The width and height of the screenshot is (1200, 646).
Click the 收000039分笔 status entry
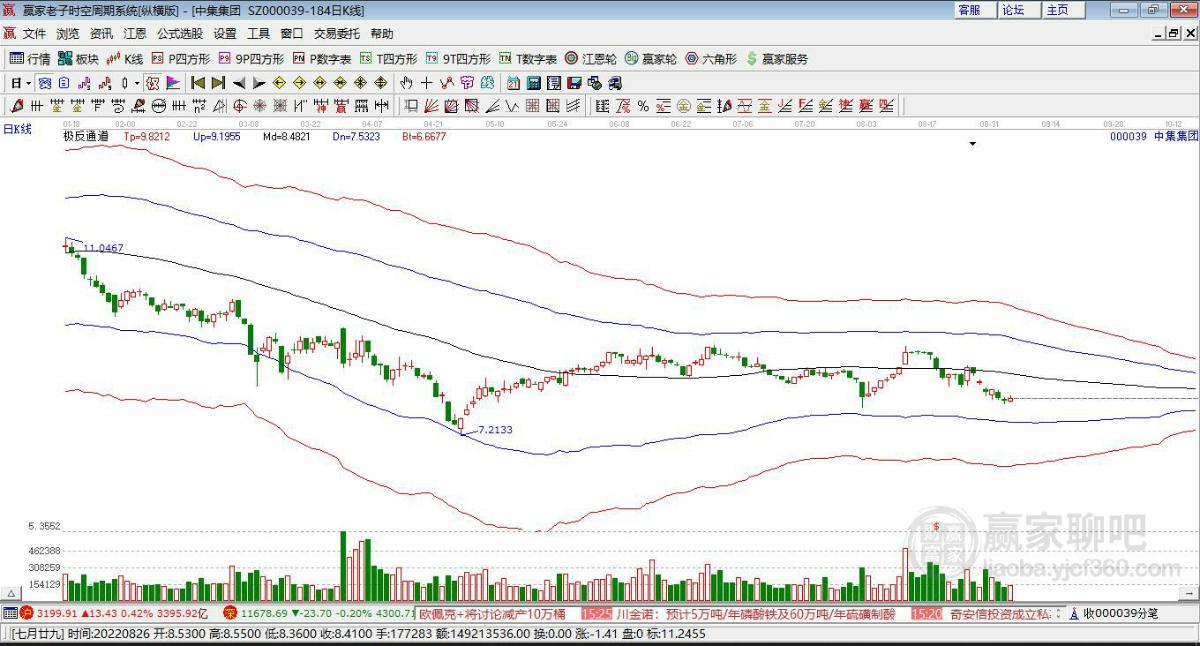click(1120, 613)
